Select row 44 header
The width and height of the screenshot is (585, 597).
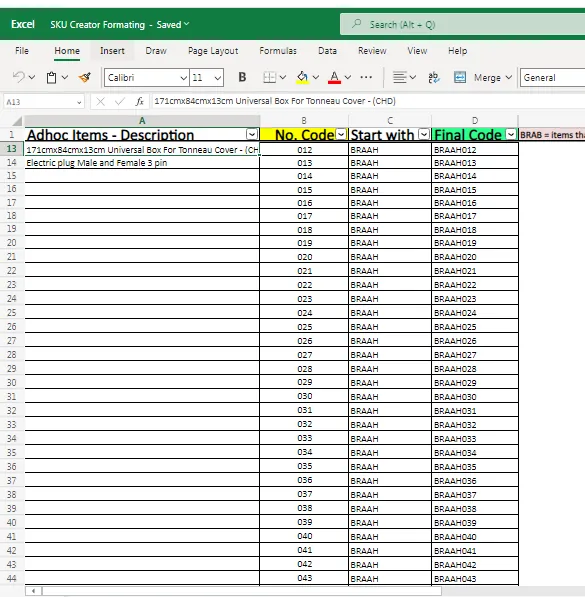(x=12, y=578)
